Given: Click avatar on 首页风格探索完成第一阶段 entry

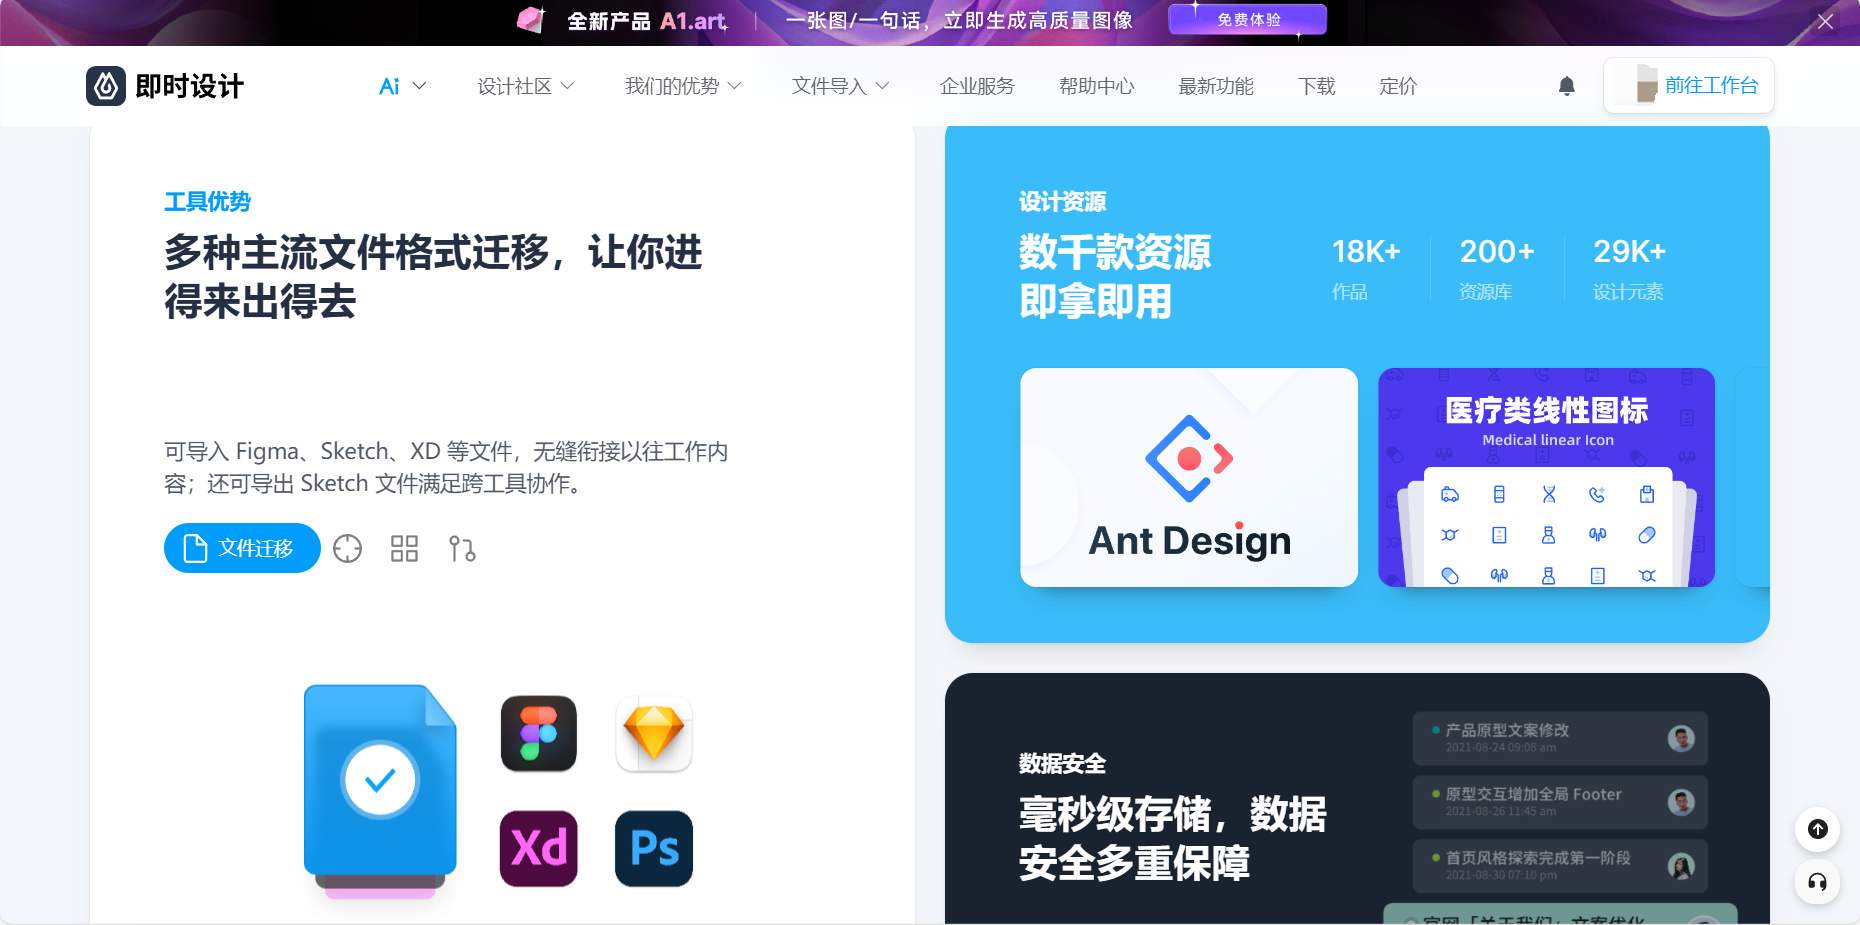Looking at the screenshot, I should pos(1681,866).
